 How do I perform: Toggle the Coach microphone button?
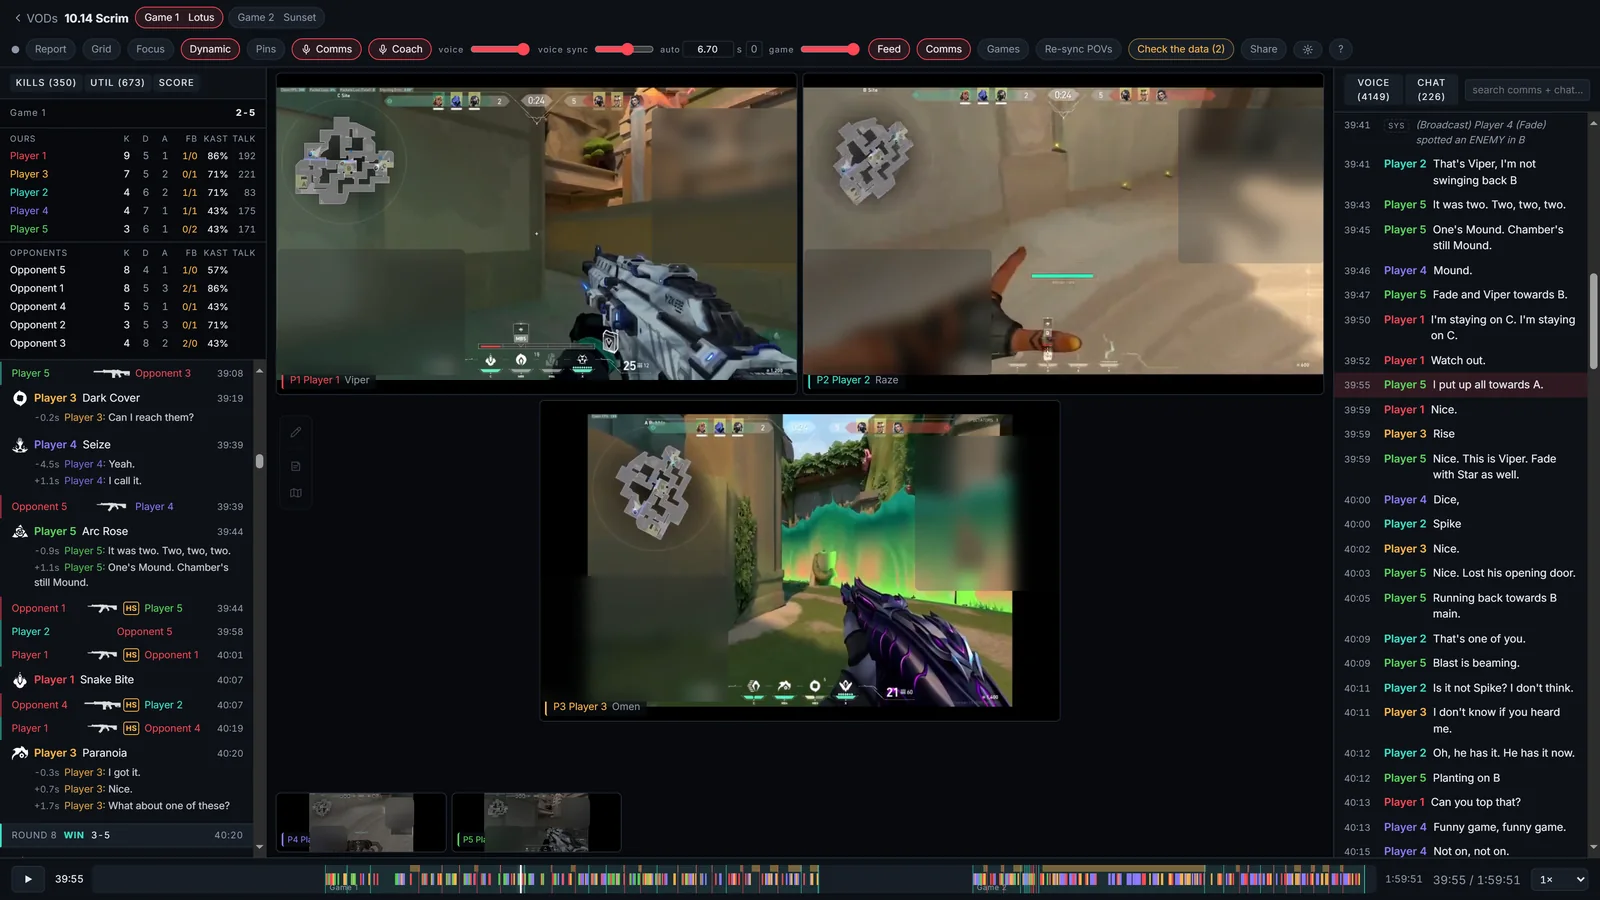pyautogui.click(x=400, y=49)
